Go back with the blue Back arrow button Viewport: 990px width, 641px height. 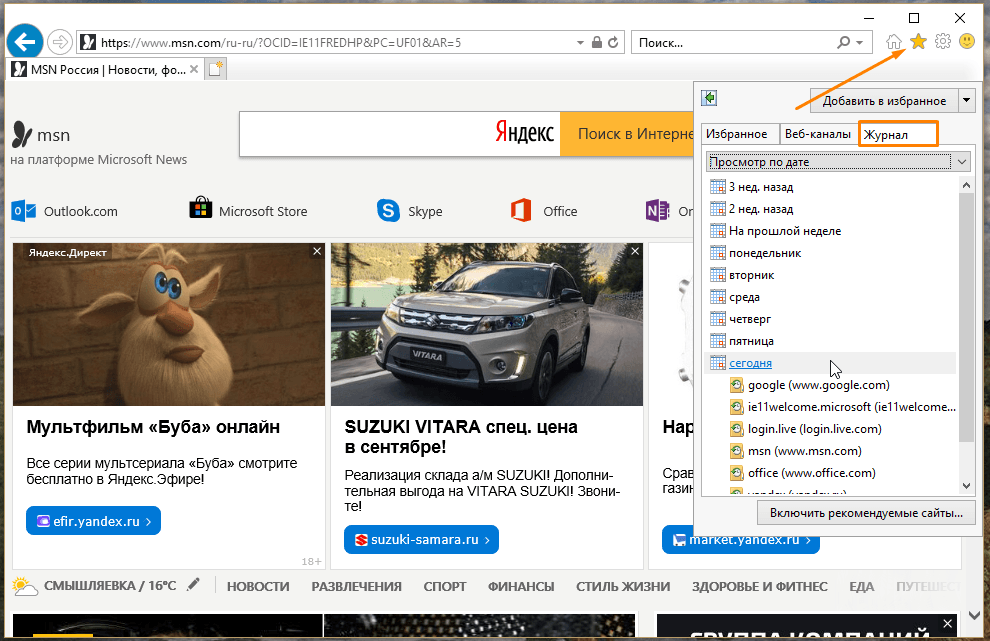point(25,42)
